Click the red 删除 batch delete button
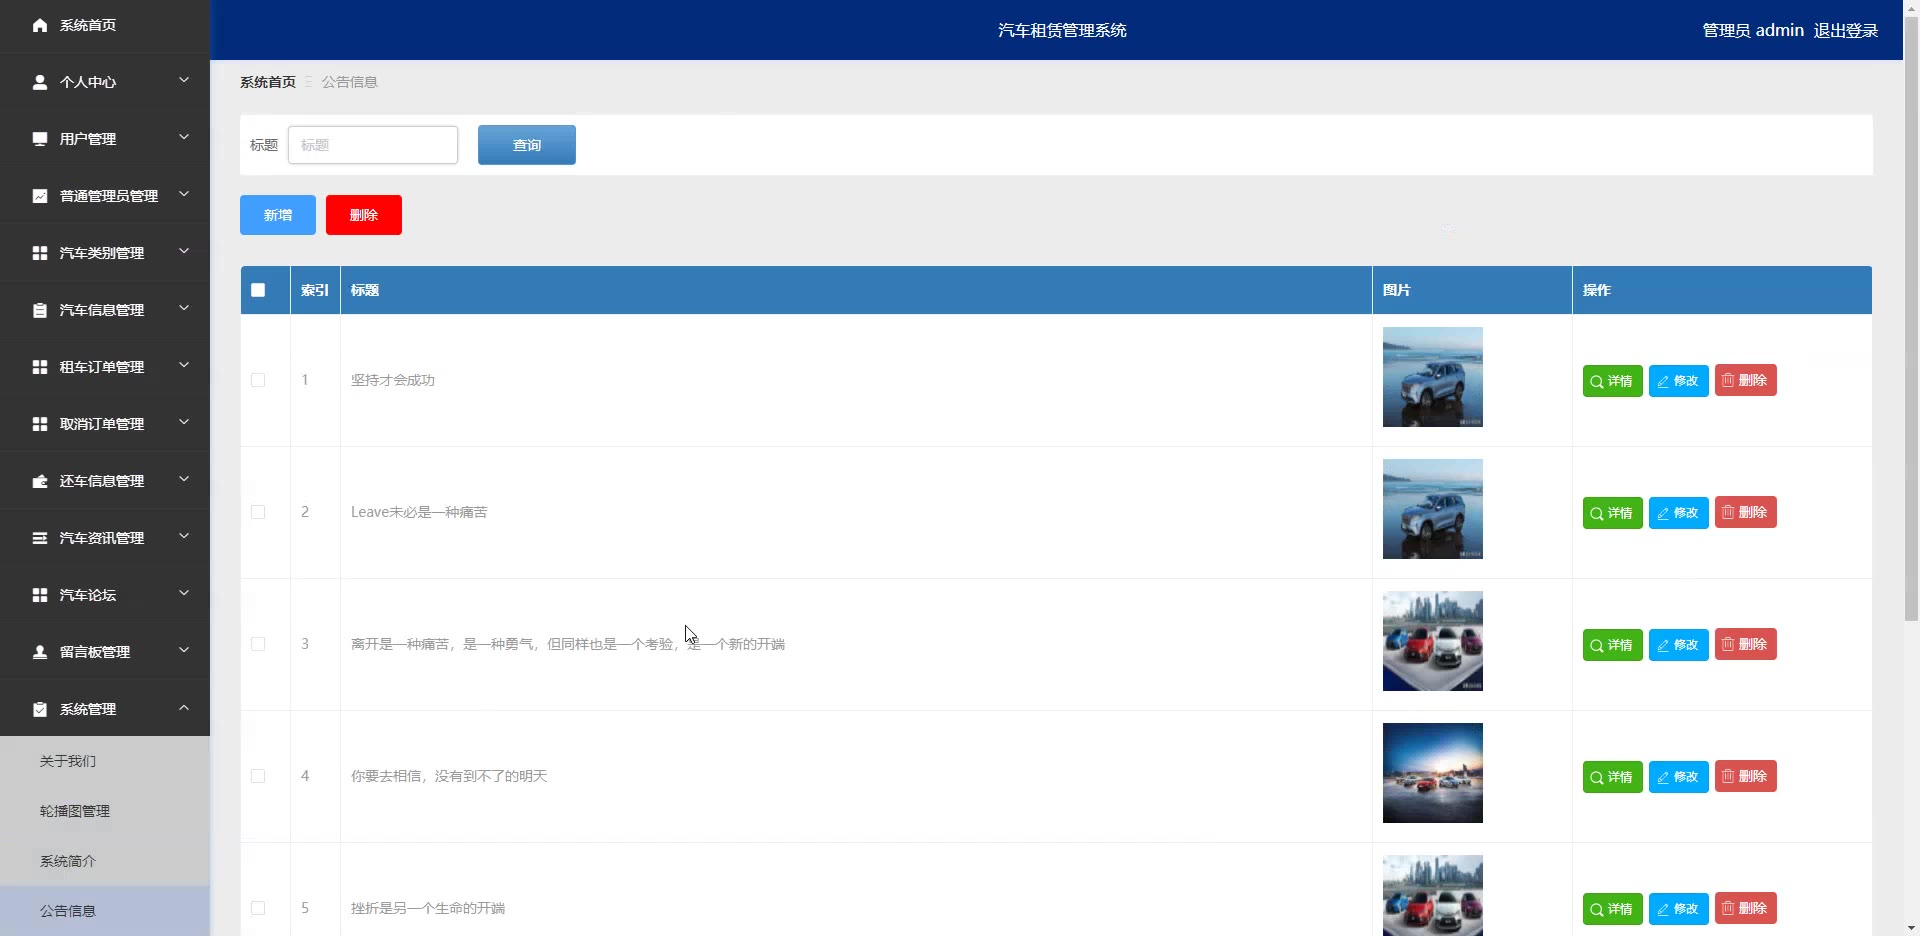Viewport: 1920px width, 936px height. 364,215
